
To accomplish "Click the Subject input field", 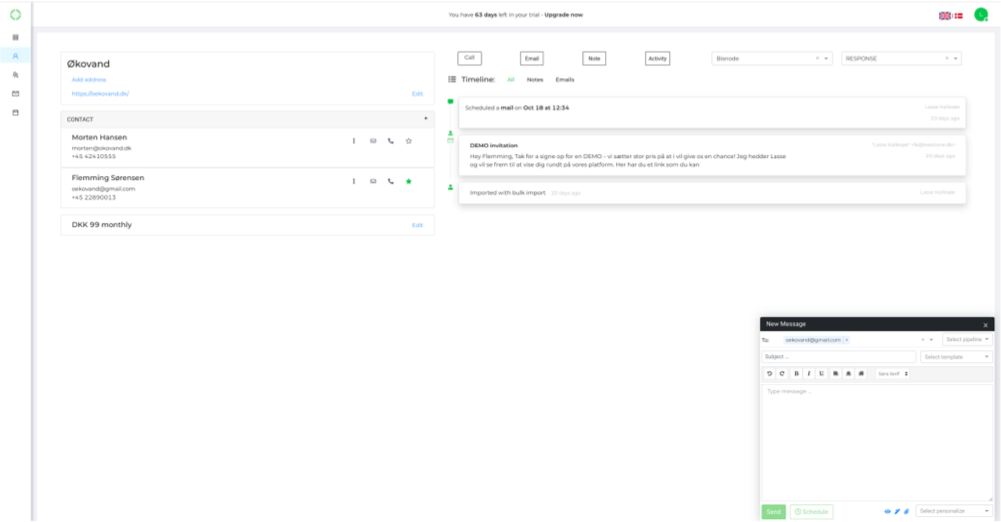I will (x=838, y=357).
